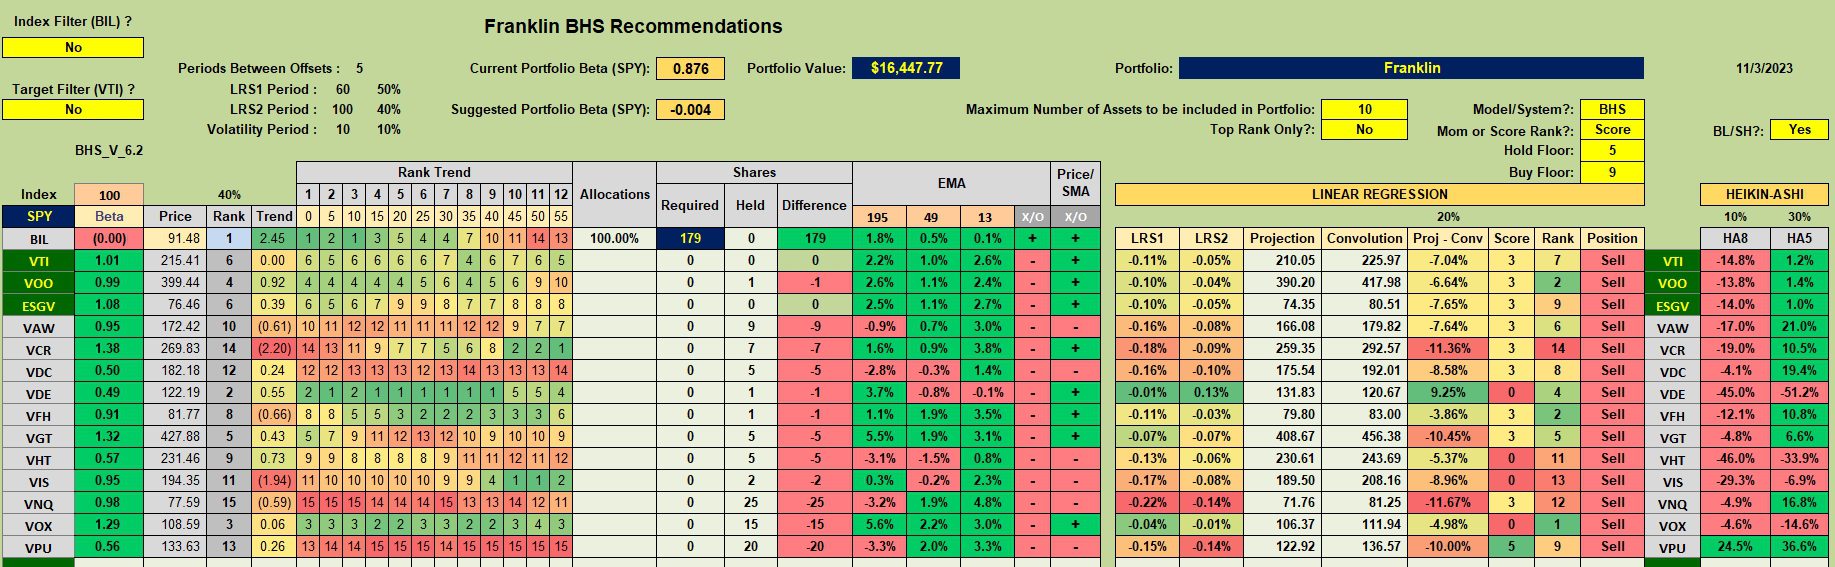Click the Proj - Conv column header
The height and width of the screenshot is (567, 1835).
point(1448,238)
